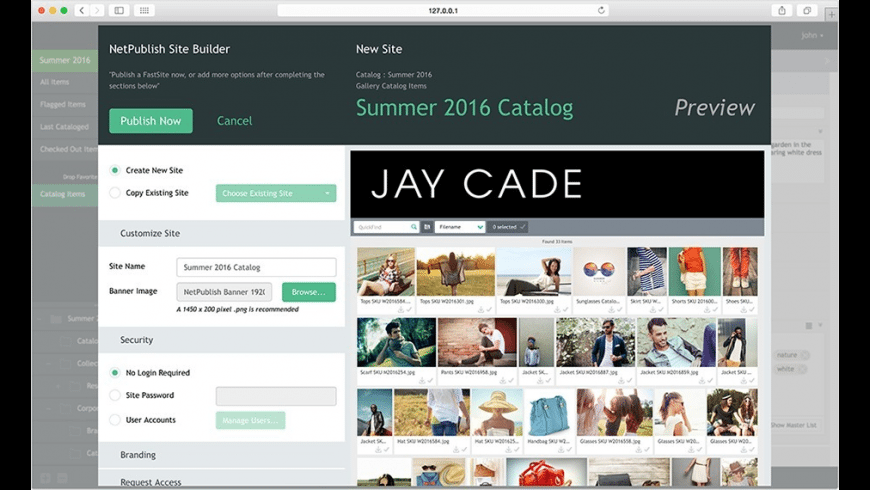
Task: Select the User Accounts radio option
Action: pos(115,420)
